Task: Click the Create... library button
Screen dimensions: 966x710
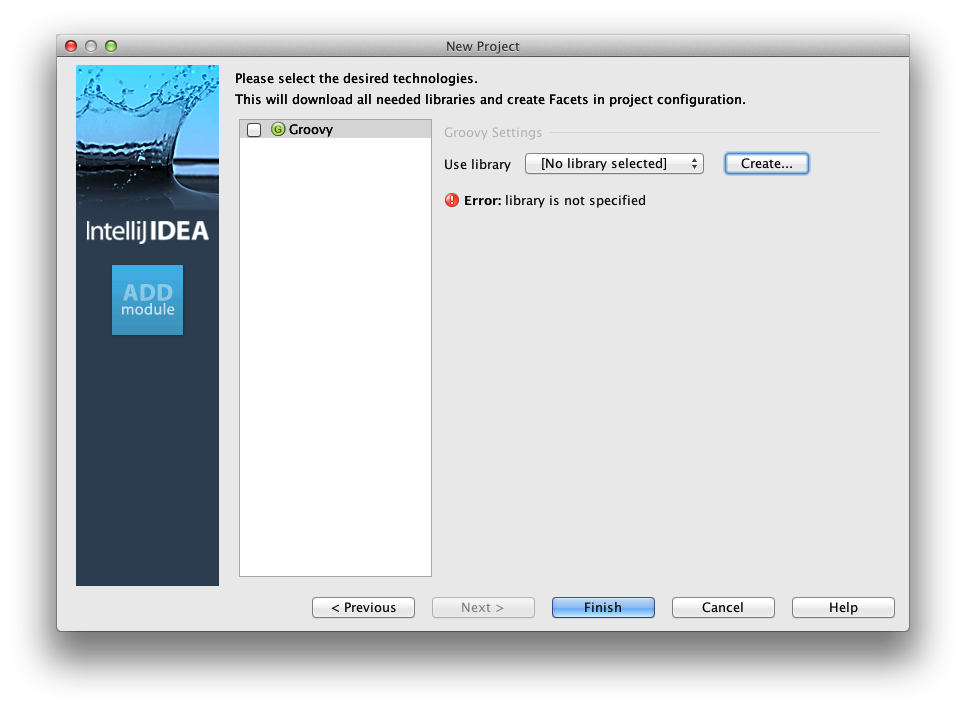Action: (766, 164)
